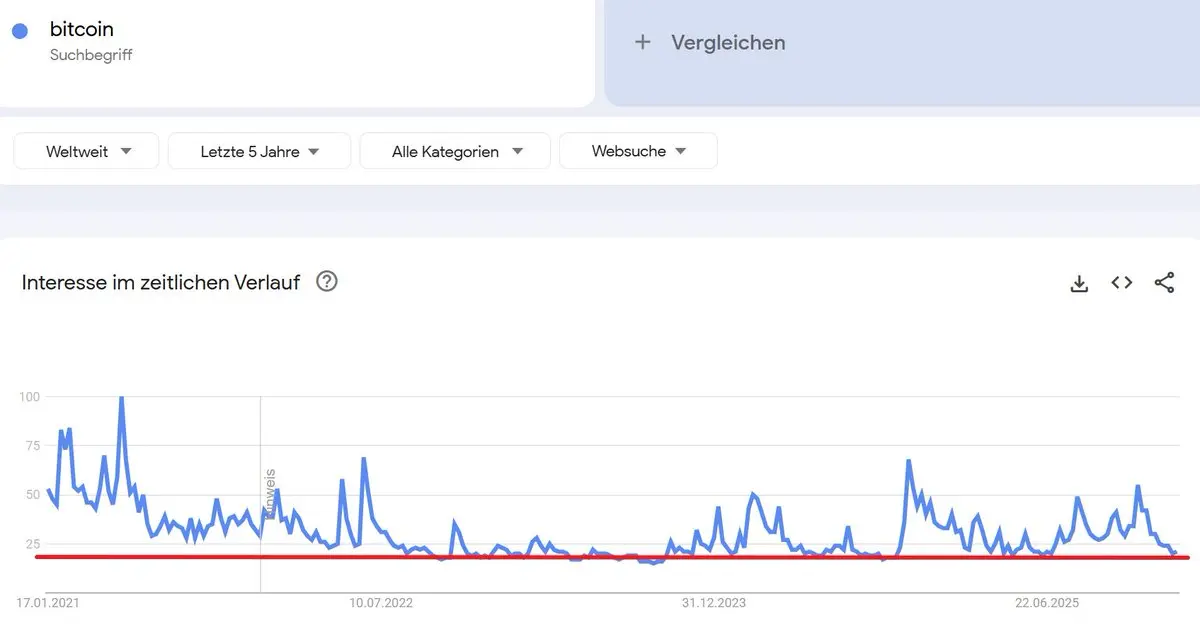The width and height of the screenshot is (1200, 632).
Task: Click the 22.06.2025 date axis label
Action: pyautogui.click(x=1047, y=603)
